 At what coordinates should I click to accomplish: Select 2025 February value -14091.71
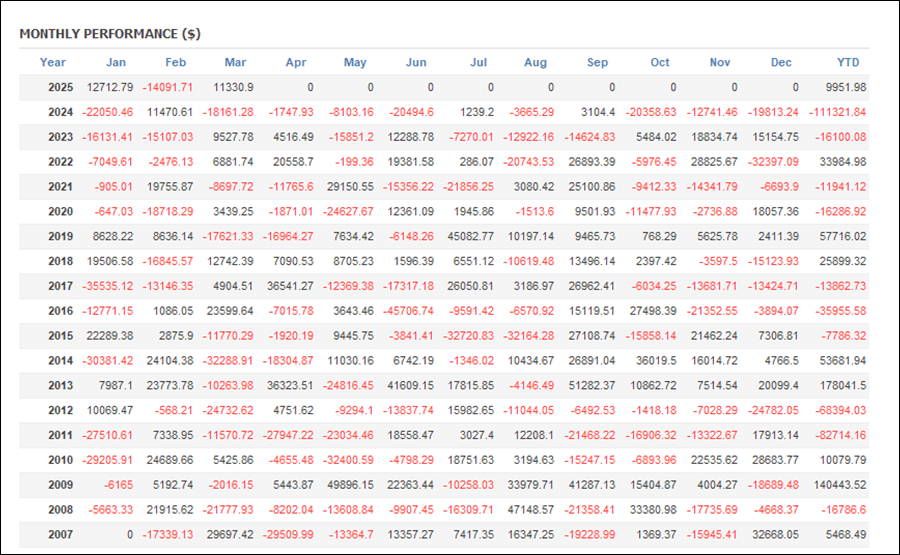[168, 87]
